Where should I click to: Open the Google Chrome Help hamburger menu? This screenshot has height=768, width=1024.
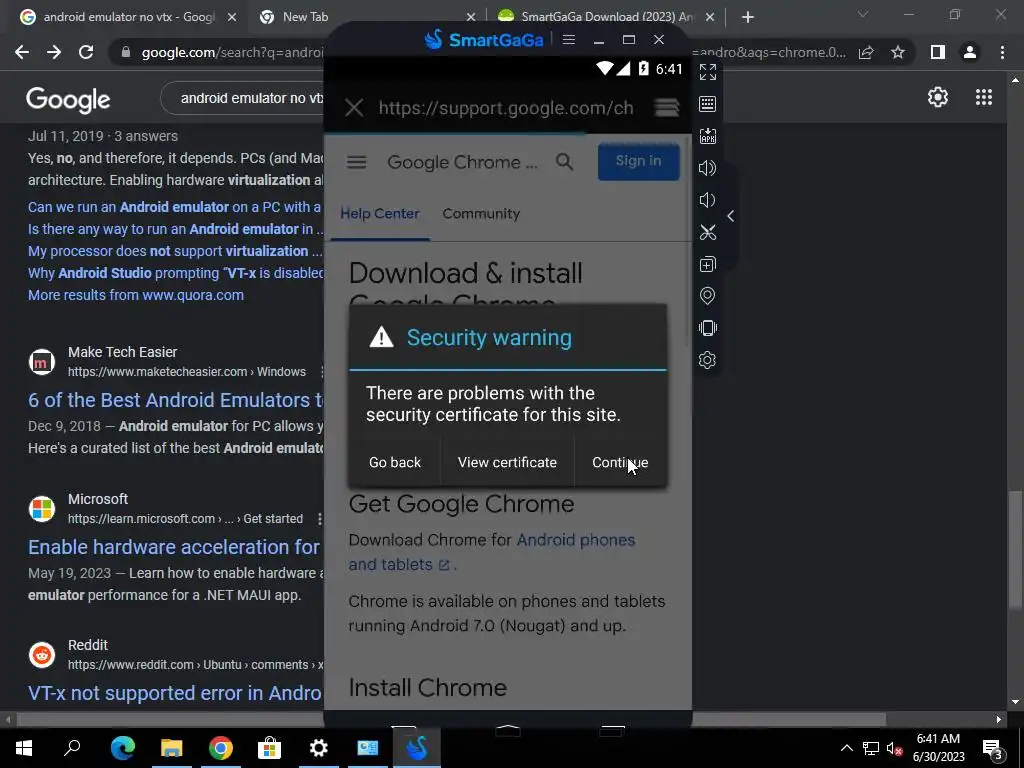(357, 162)
